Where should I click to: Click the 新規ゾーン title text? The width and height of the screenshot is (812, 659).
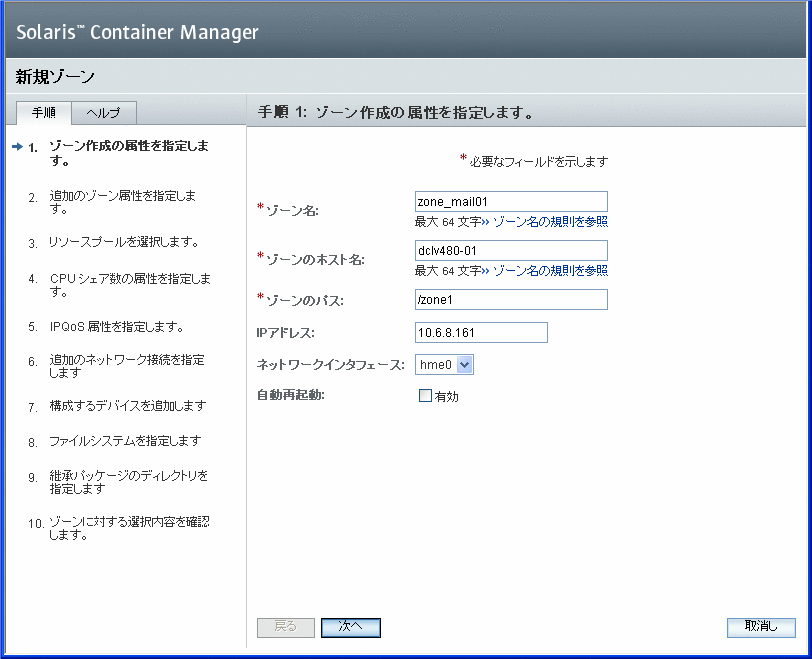point(55,77)
